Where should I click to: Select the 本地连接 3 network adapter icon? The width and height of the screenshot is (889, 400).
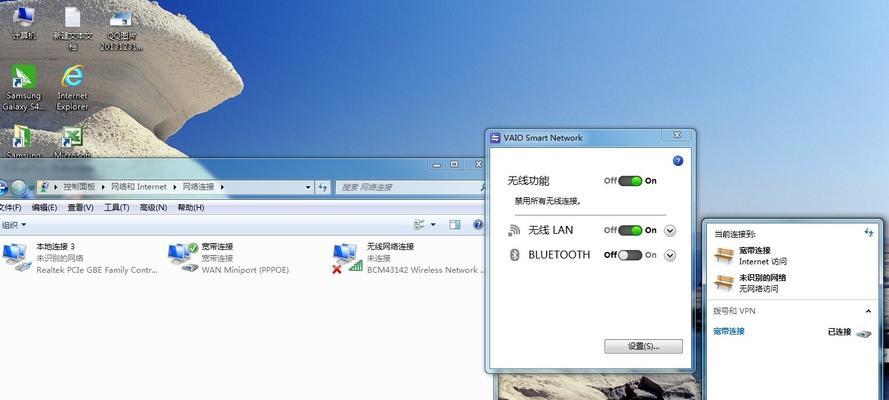coord(18,257)
